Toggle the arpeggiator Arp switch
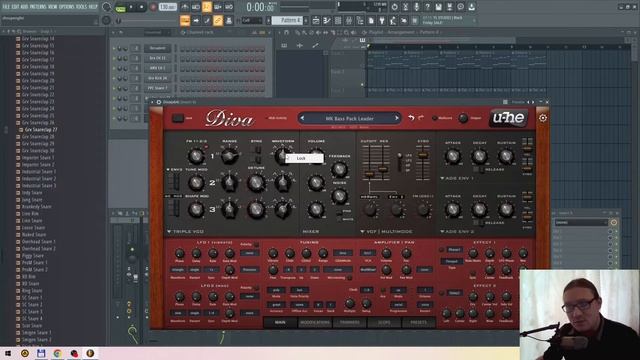Image resolution: width=640 pixels, height=360 pixels. (x=383, y=290)
